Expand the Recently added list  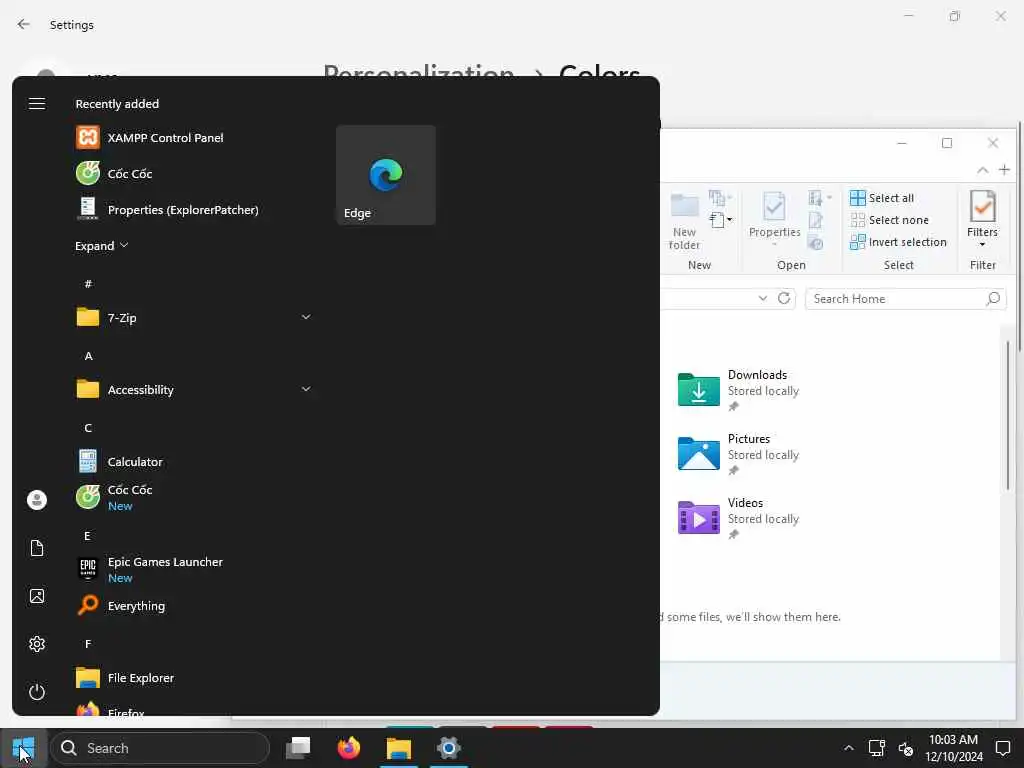click(101, 246)
